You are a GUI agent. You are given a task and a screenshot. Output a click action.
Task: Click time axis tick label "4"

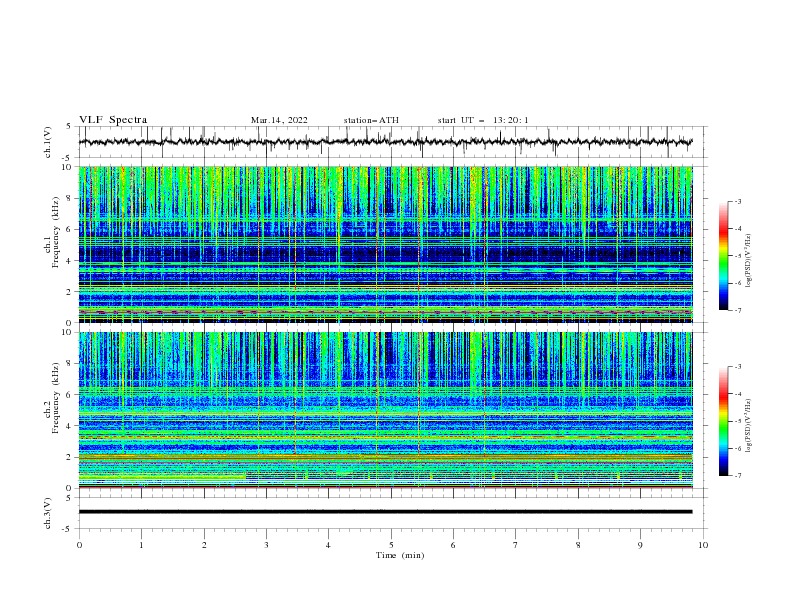[328, 545]
